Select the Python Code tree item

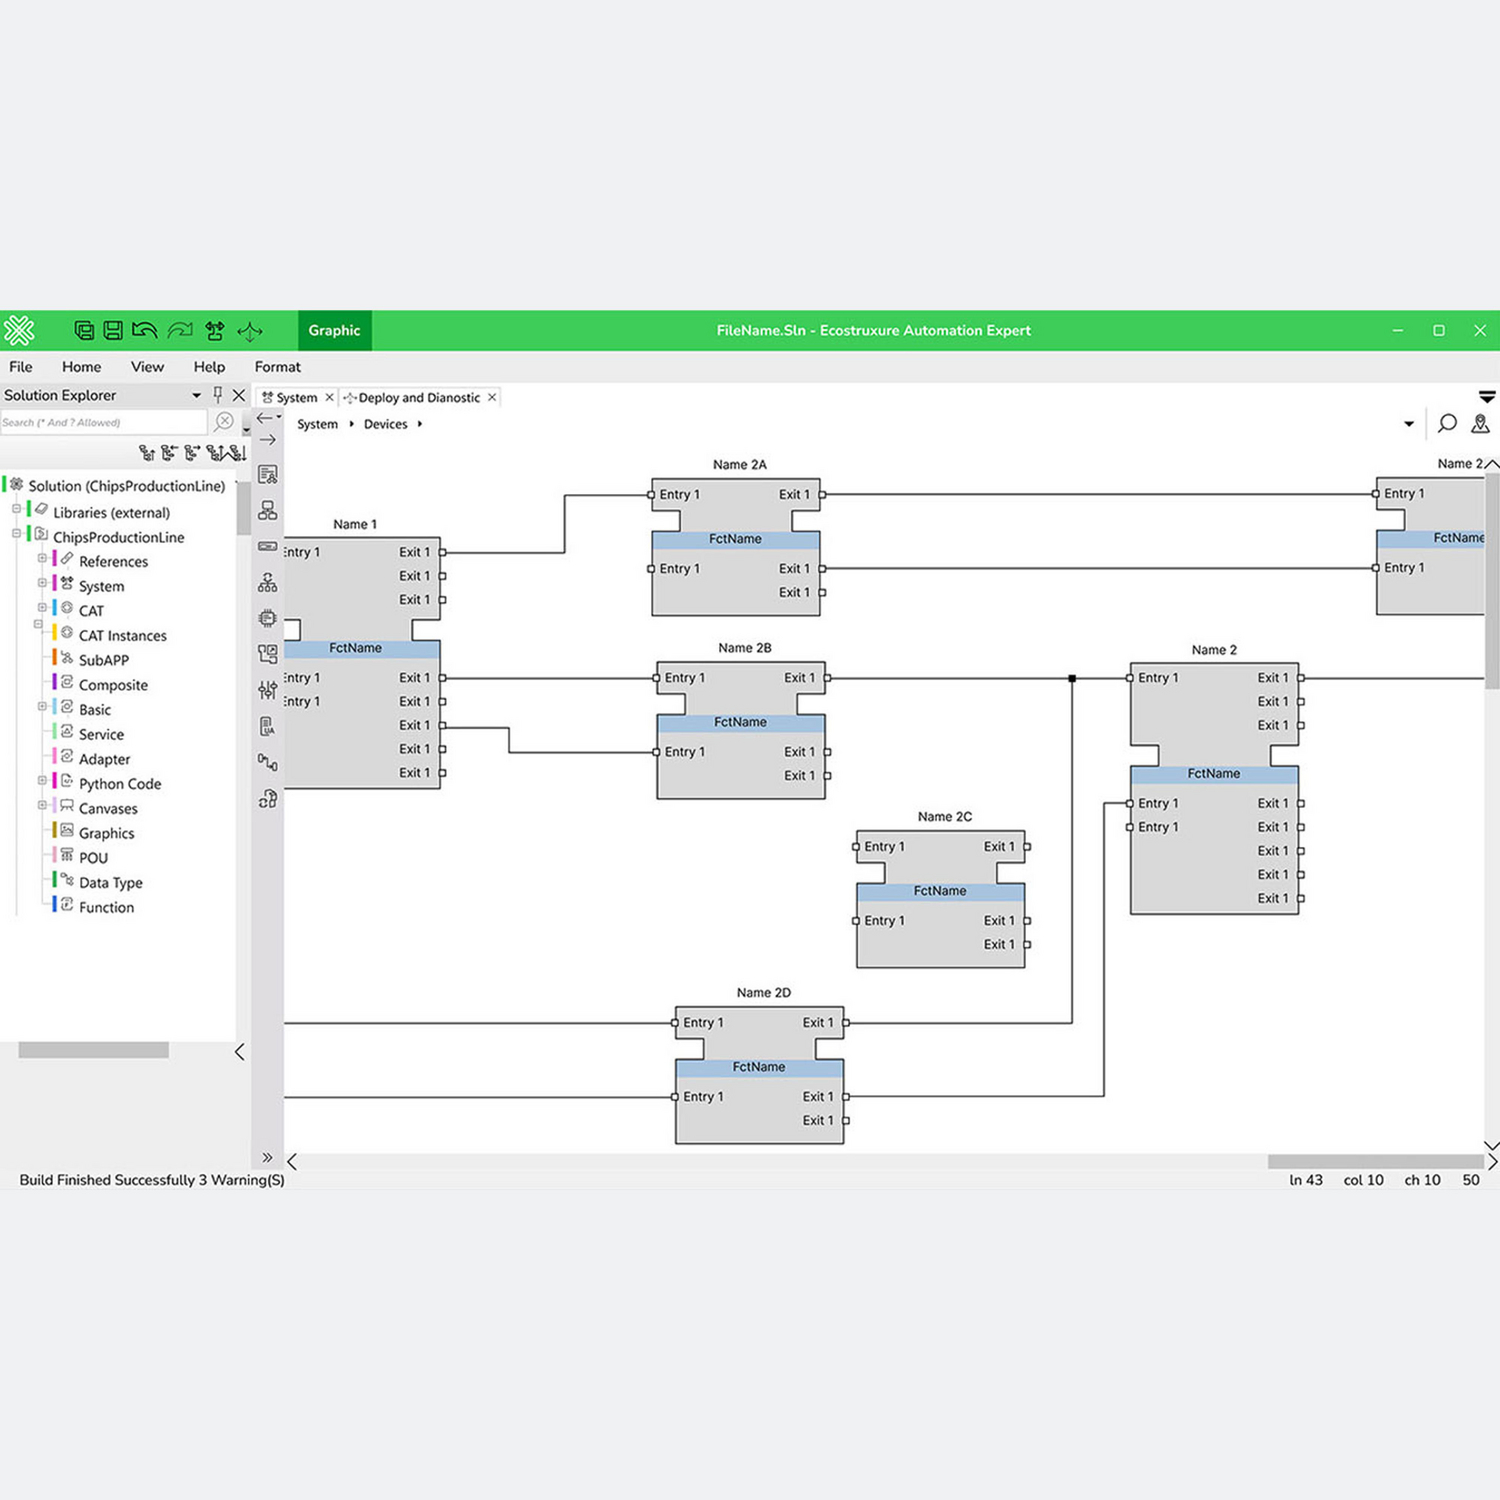pos(120,784)
